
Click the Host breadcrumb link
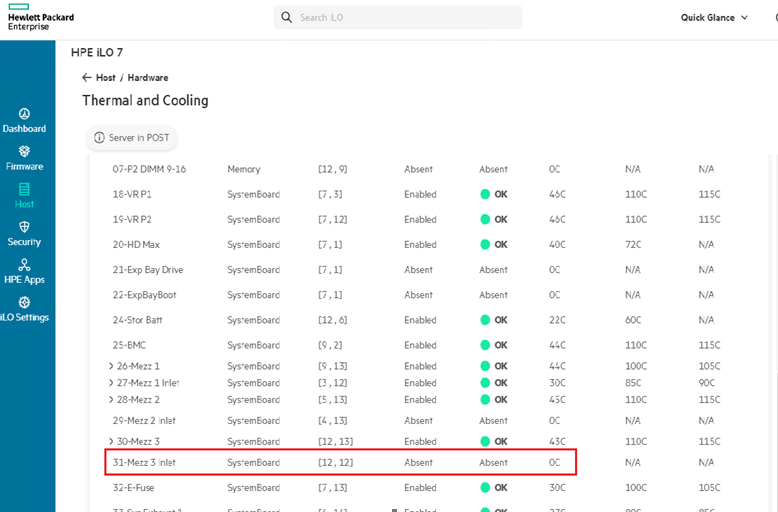(106, 77)
